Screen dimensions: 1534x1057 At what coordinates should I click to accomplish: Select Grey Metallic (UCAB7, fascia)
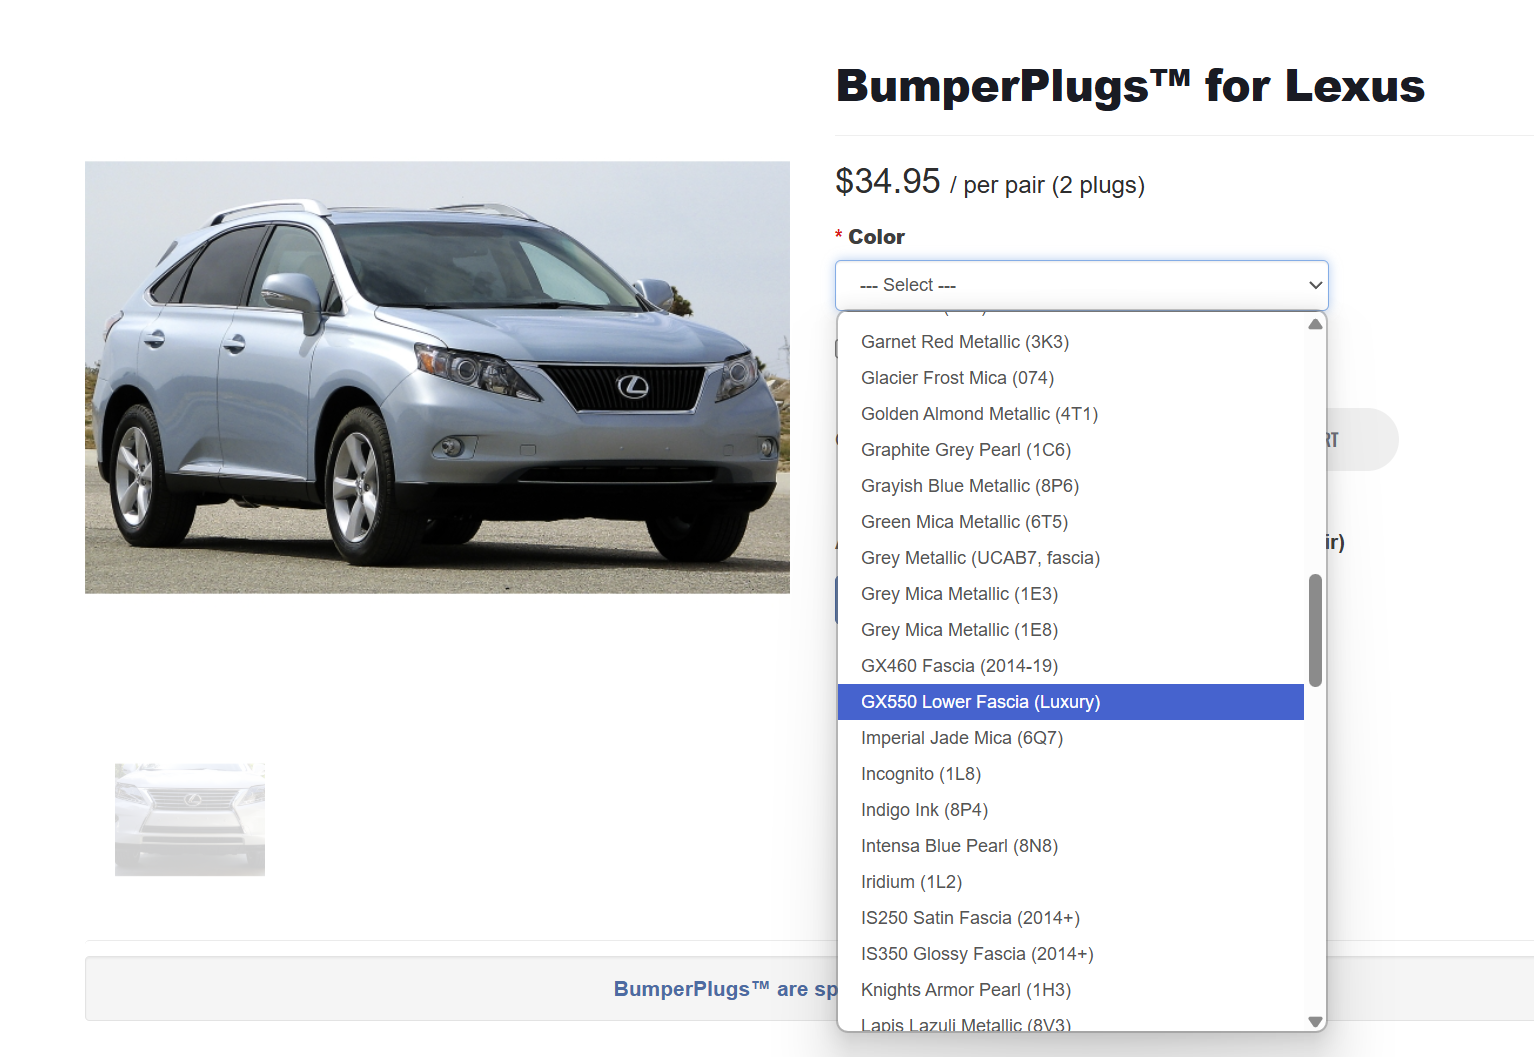pyautogui.click(x=1070, y=558)
